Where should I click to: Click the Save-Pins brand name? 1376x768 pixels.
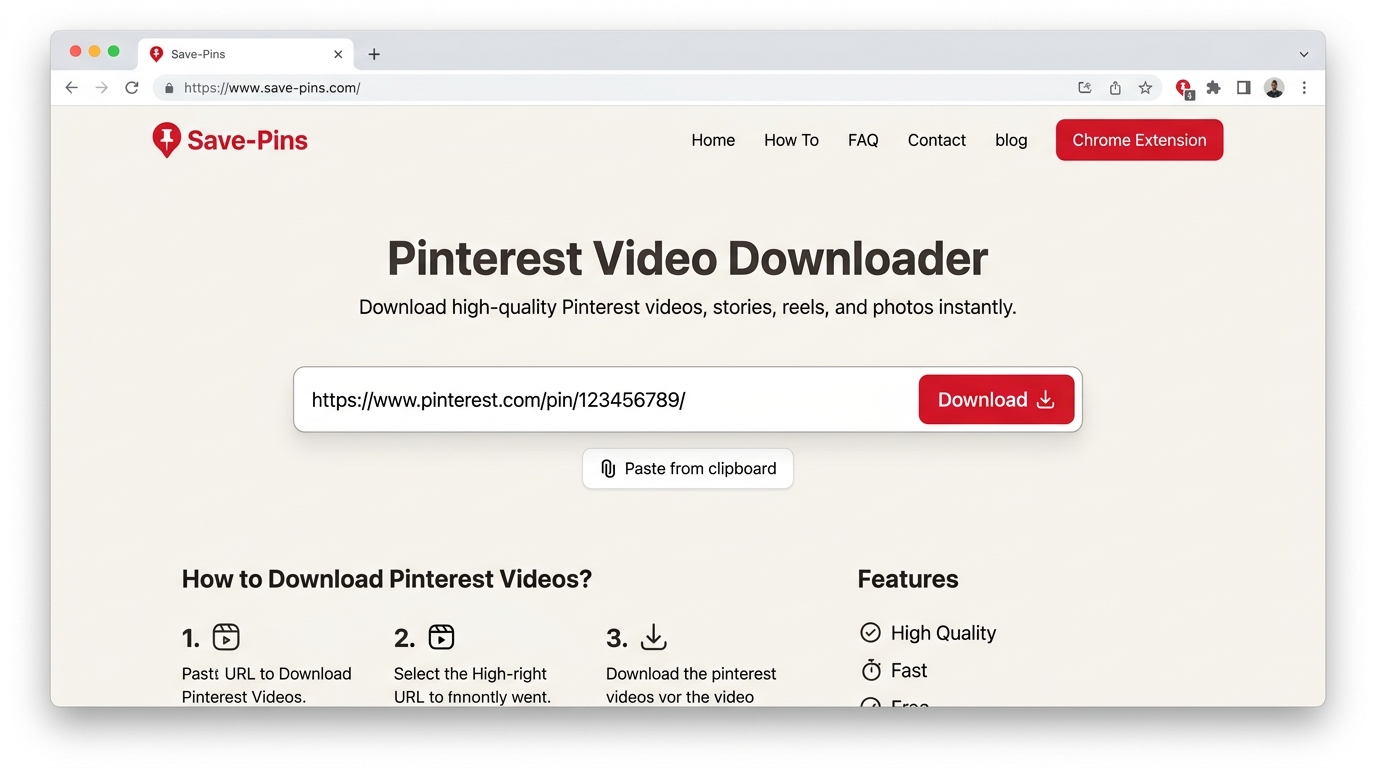(247, 141)
